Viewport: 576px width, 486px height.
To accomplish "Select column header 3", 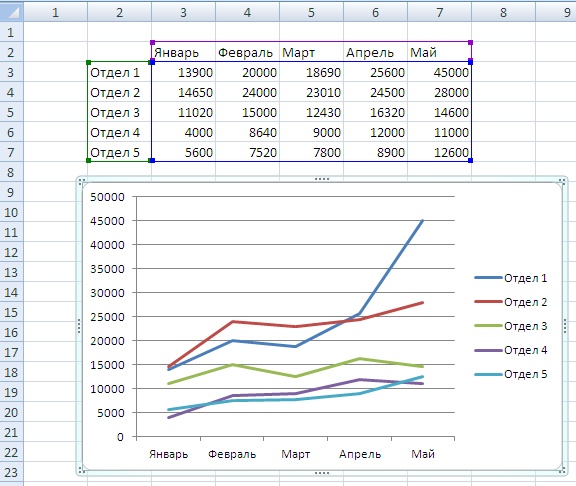I will (x=183, y=12).
